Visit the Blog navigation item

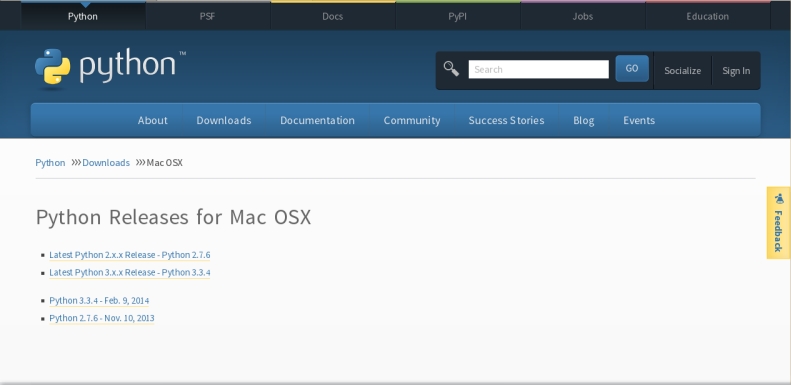tap(583, 120)
